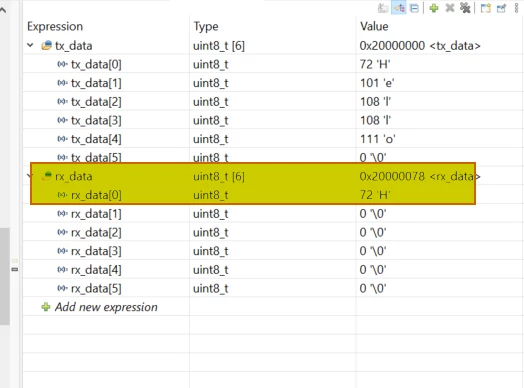Click the value 0x20000000 <tx_data>

tap(420, 45)
